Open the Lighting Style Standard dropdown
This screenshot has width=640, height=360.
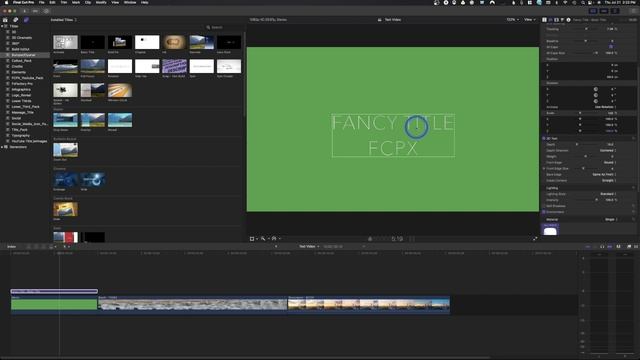(x=608, y=194)
